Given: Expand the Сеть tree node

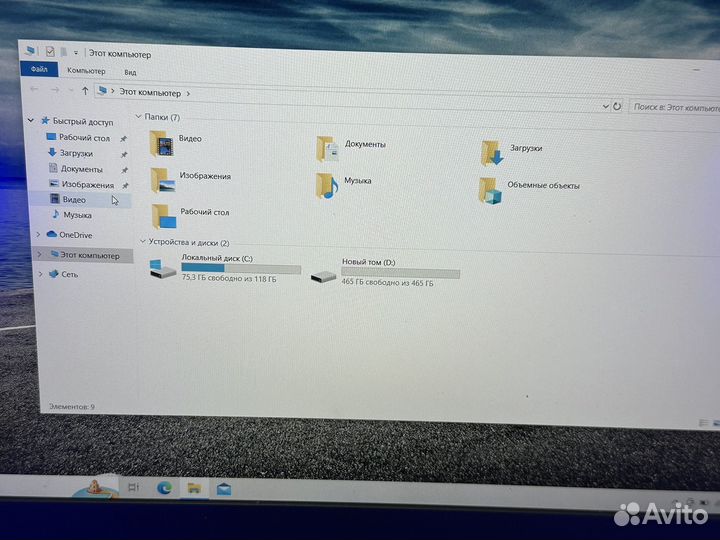Looking at the screenshot, I should [x=40, y=274].
